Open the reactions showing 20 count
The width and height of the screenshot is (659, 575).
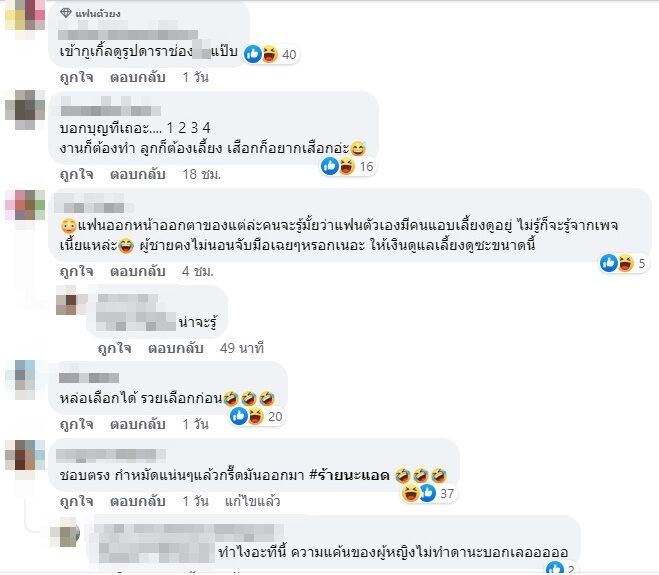[x=257, y=416]
